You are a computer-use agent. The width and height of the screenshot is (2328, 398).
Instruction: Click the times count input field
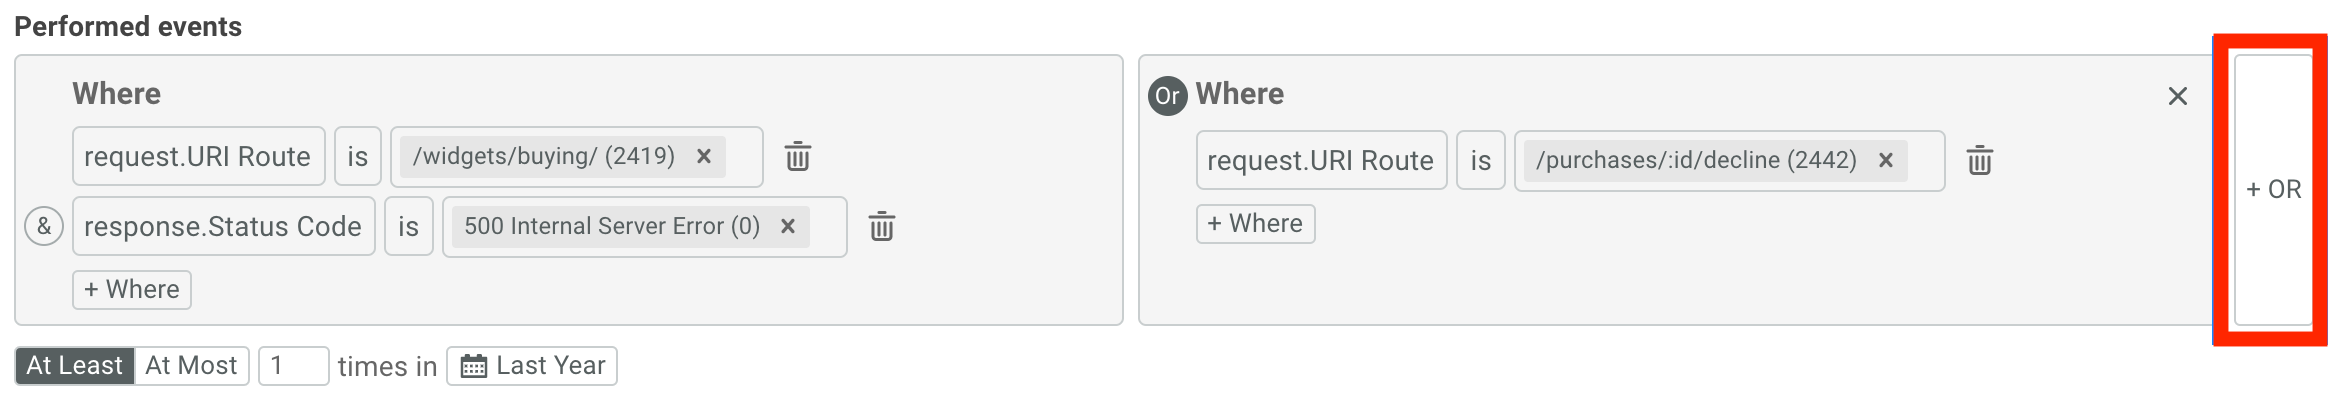click(x=294, y=366)
